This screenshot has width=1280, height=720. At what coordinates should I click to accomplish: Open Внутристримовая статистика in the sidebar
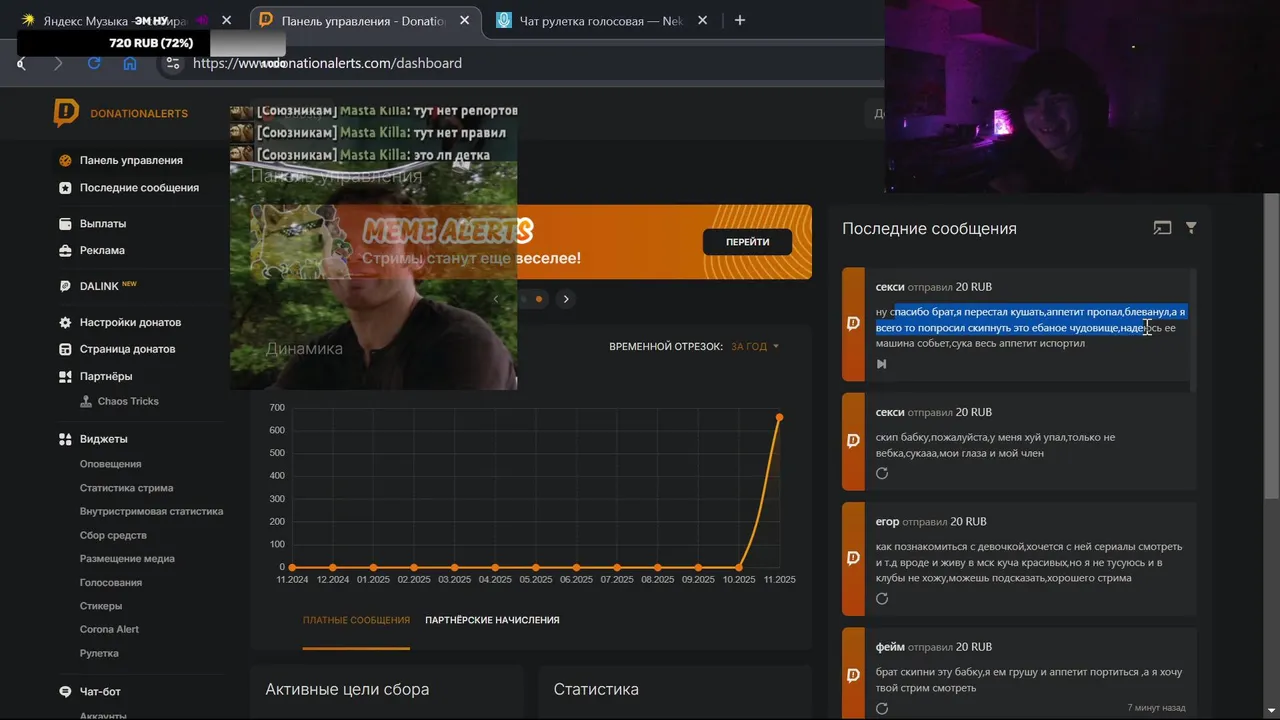coord(152,511)
